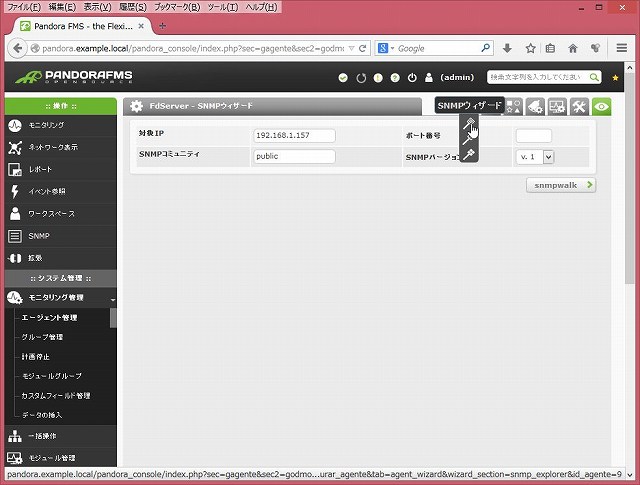Click the port number input field
Viewport: 640px width, 485px height.
coord(533,136)
